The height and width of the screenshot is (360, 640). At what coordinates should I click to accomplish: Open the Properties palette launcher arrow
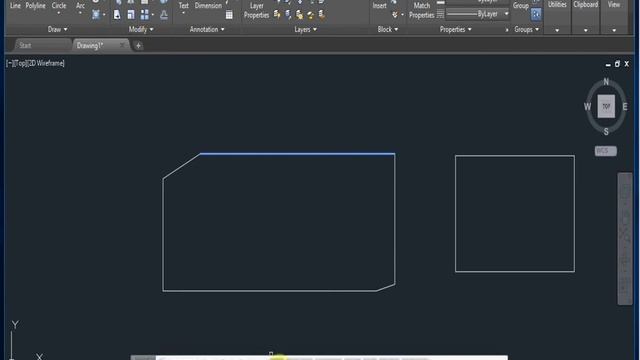click(507, 30)
